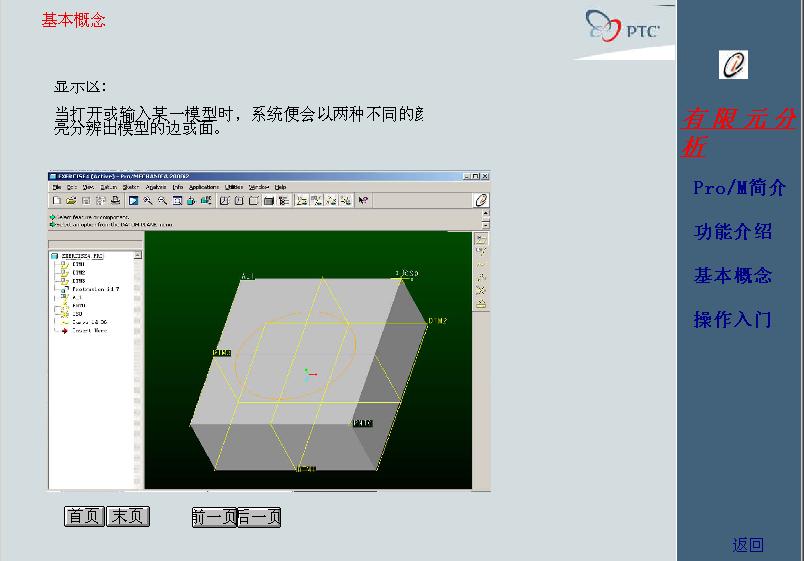The width and height of the screenshot is (804, 561).
Task: Advance using the 后一页 next page button
Action: tap(260, 517)
